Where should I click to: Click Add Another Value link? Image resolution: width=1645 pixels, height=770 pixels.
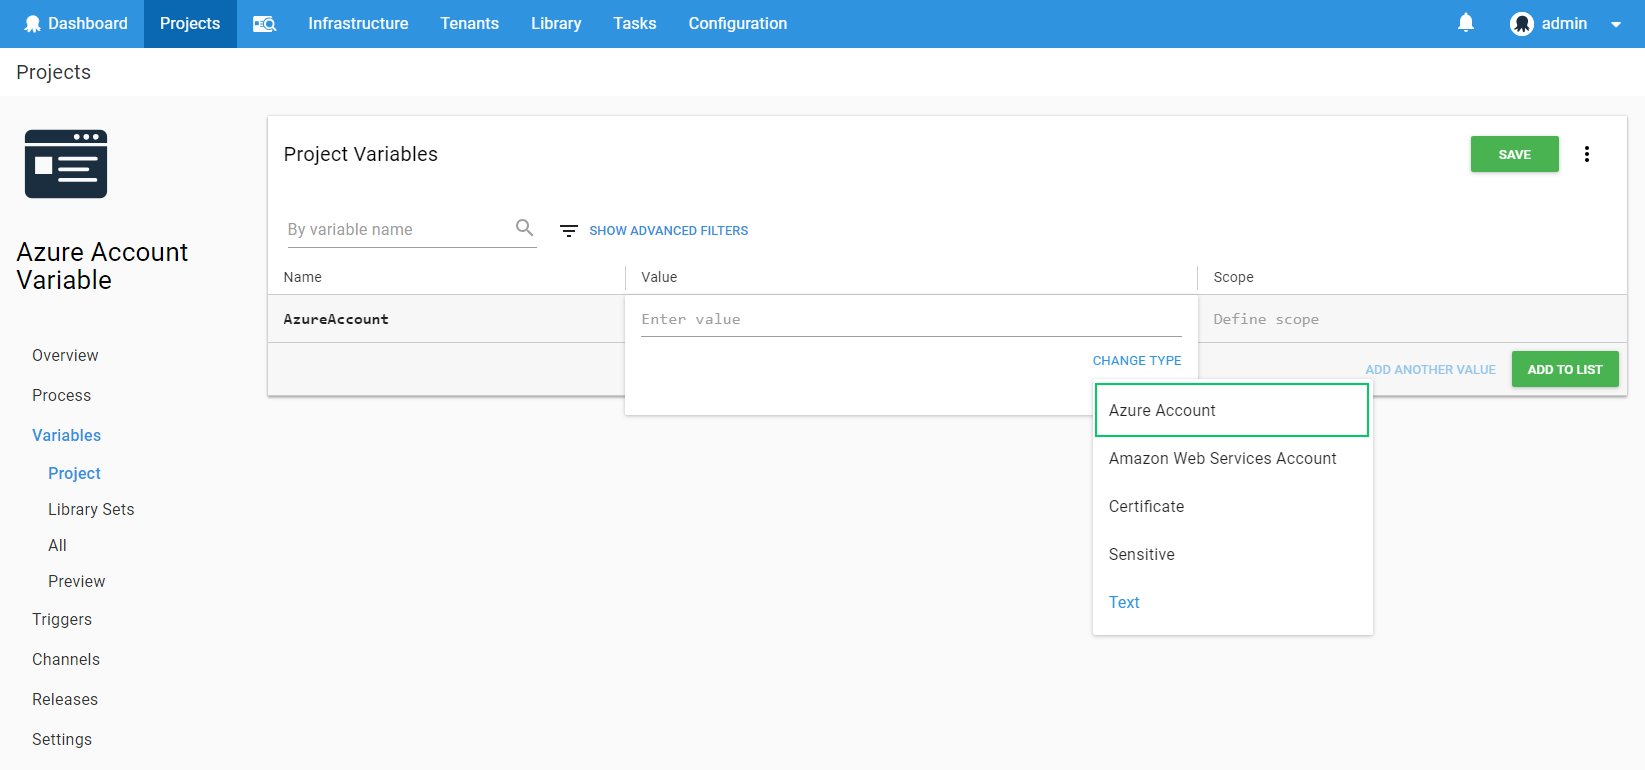pos(1430,370)
